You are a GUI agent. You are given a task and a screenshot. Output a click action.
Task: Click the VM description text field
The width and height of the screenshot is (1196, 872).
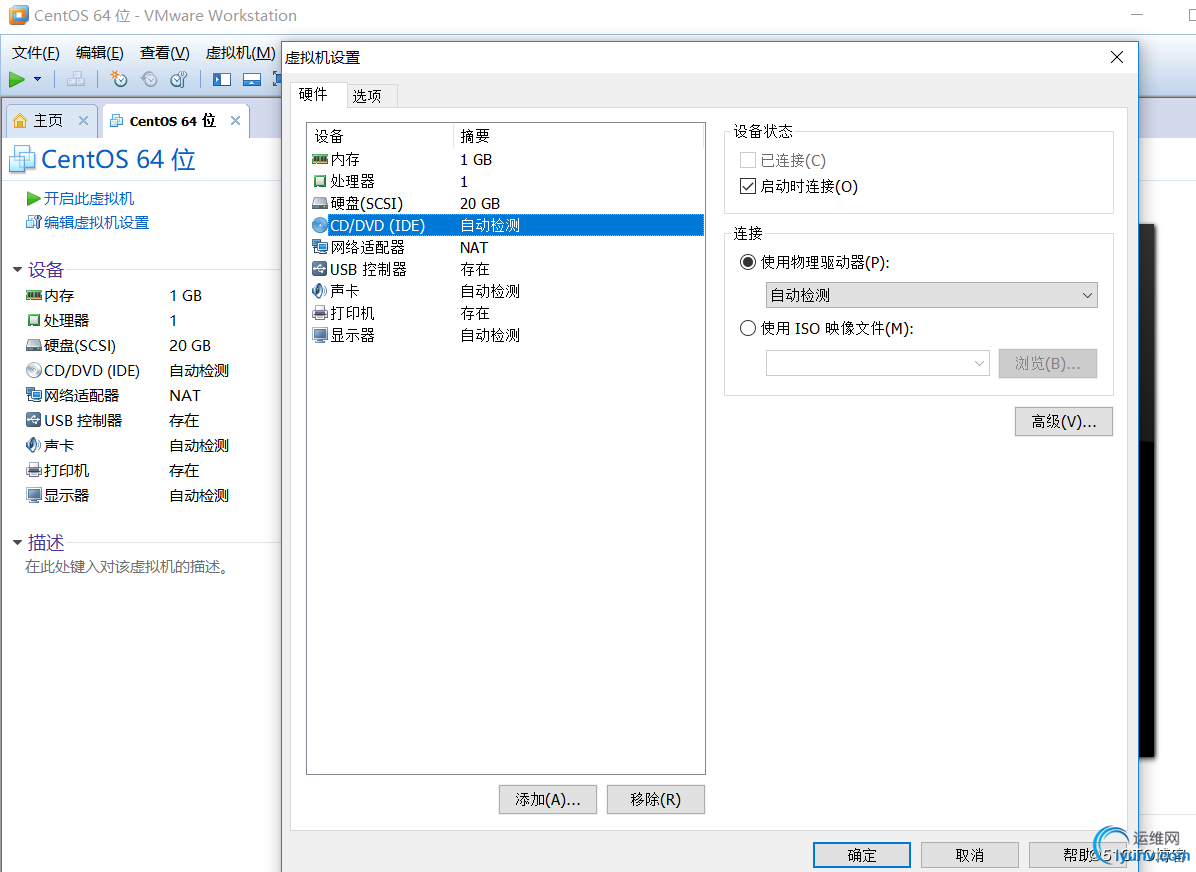click(127, 567)
